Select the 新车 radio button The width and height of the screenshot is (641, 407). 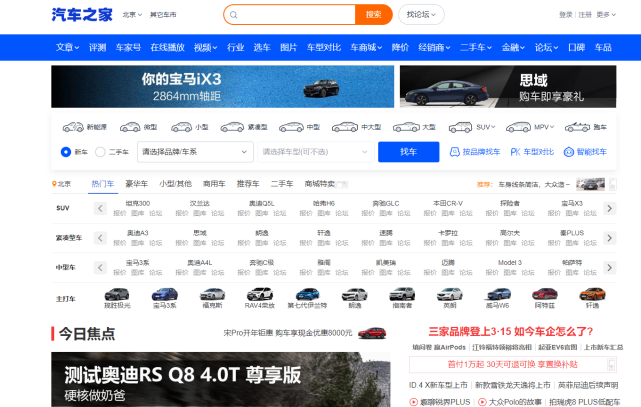[x=66, y=152]
